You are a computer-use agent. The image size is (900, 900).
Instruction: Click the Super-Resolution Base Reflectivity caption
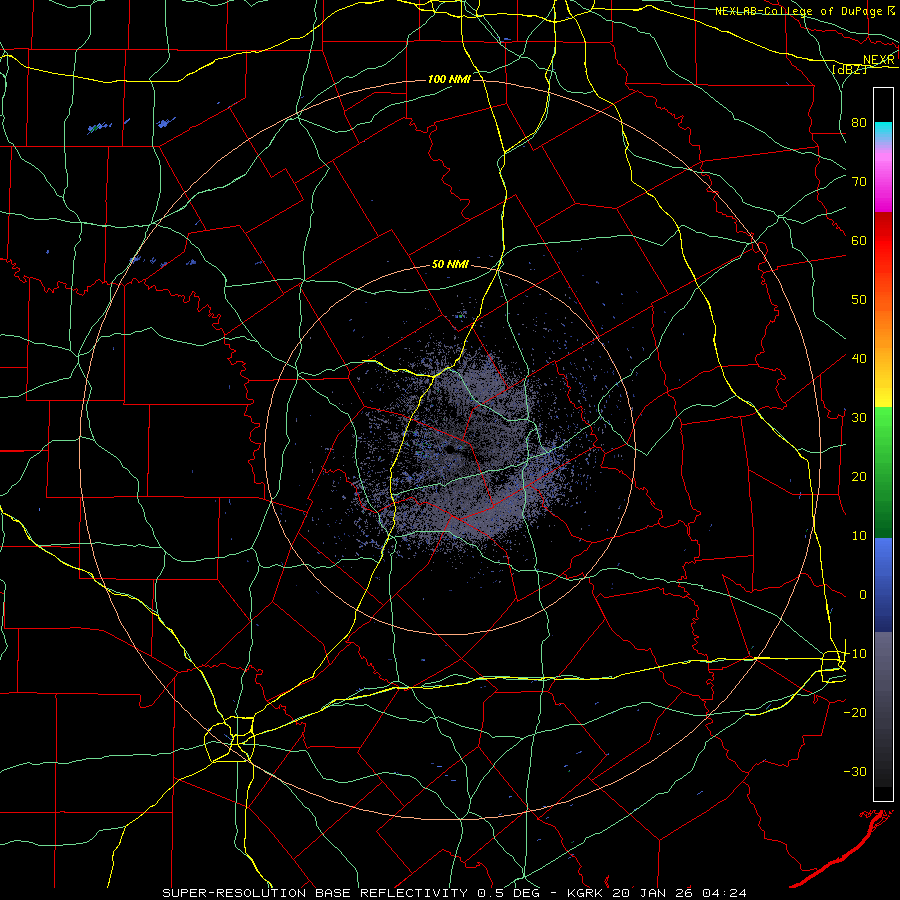[455, 893]
